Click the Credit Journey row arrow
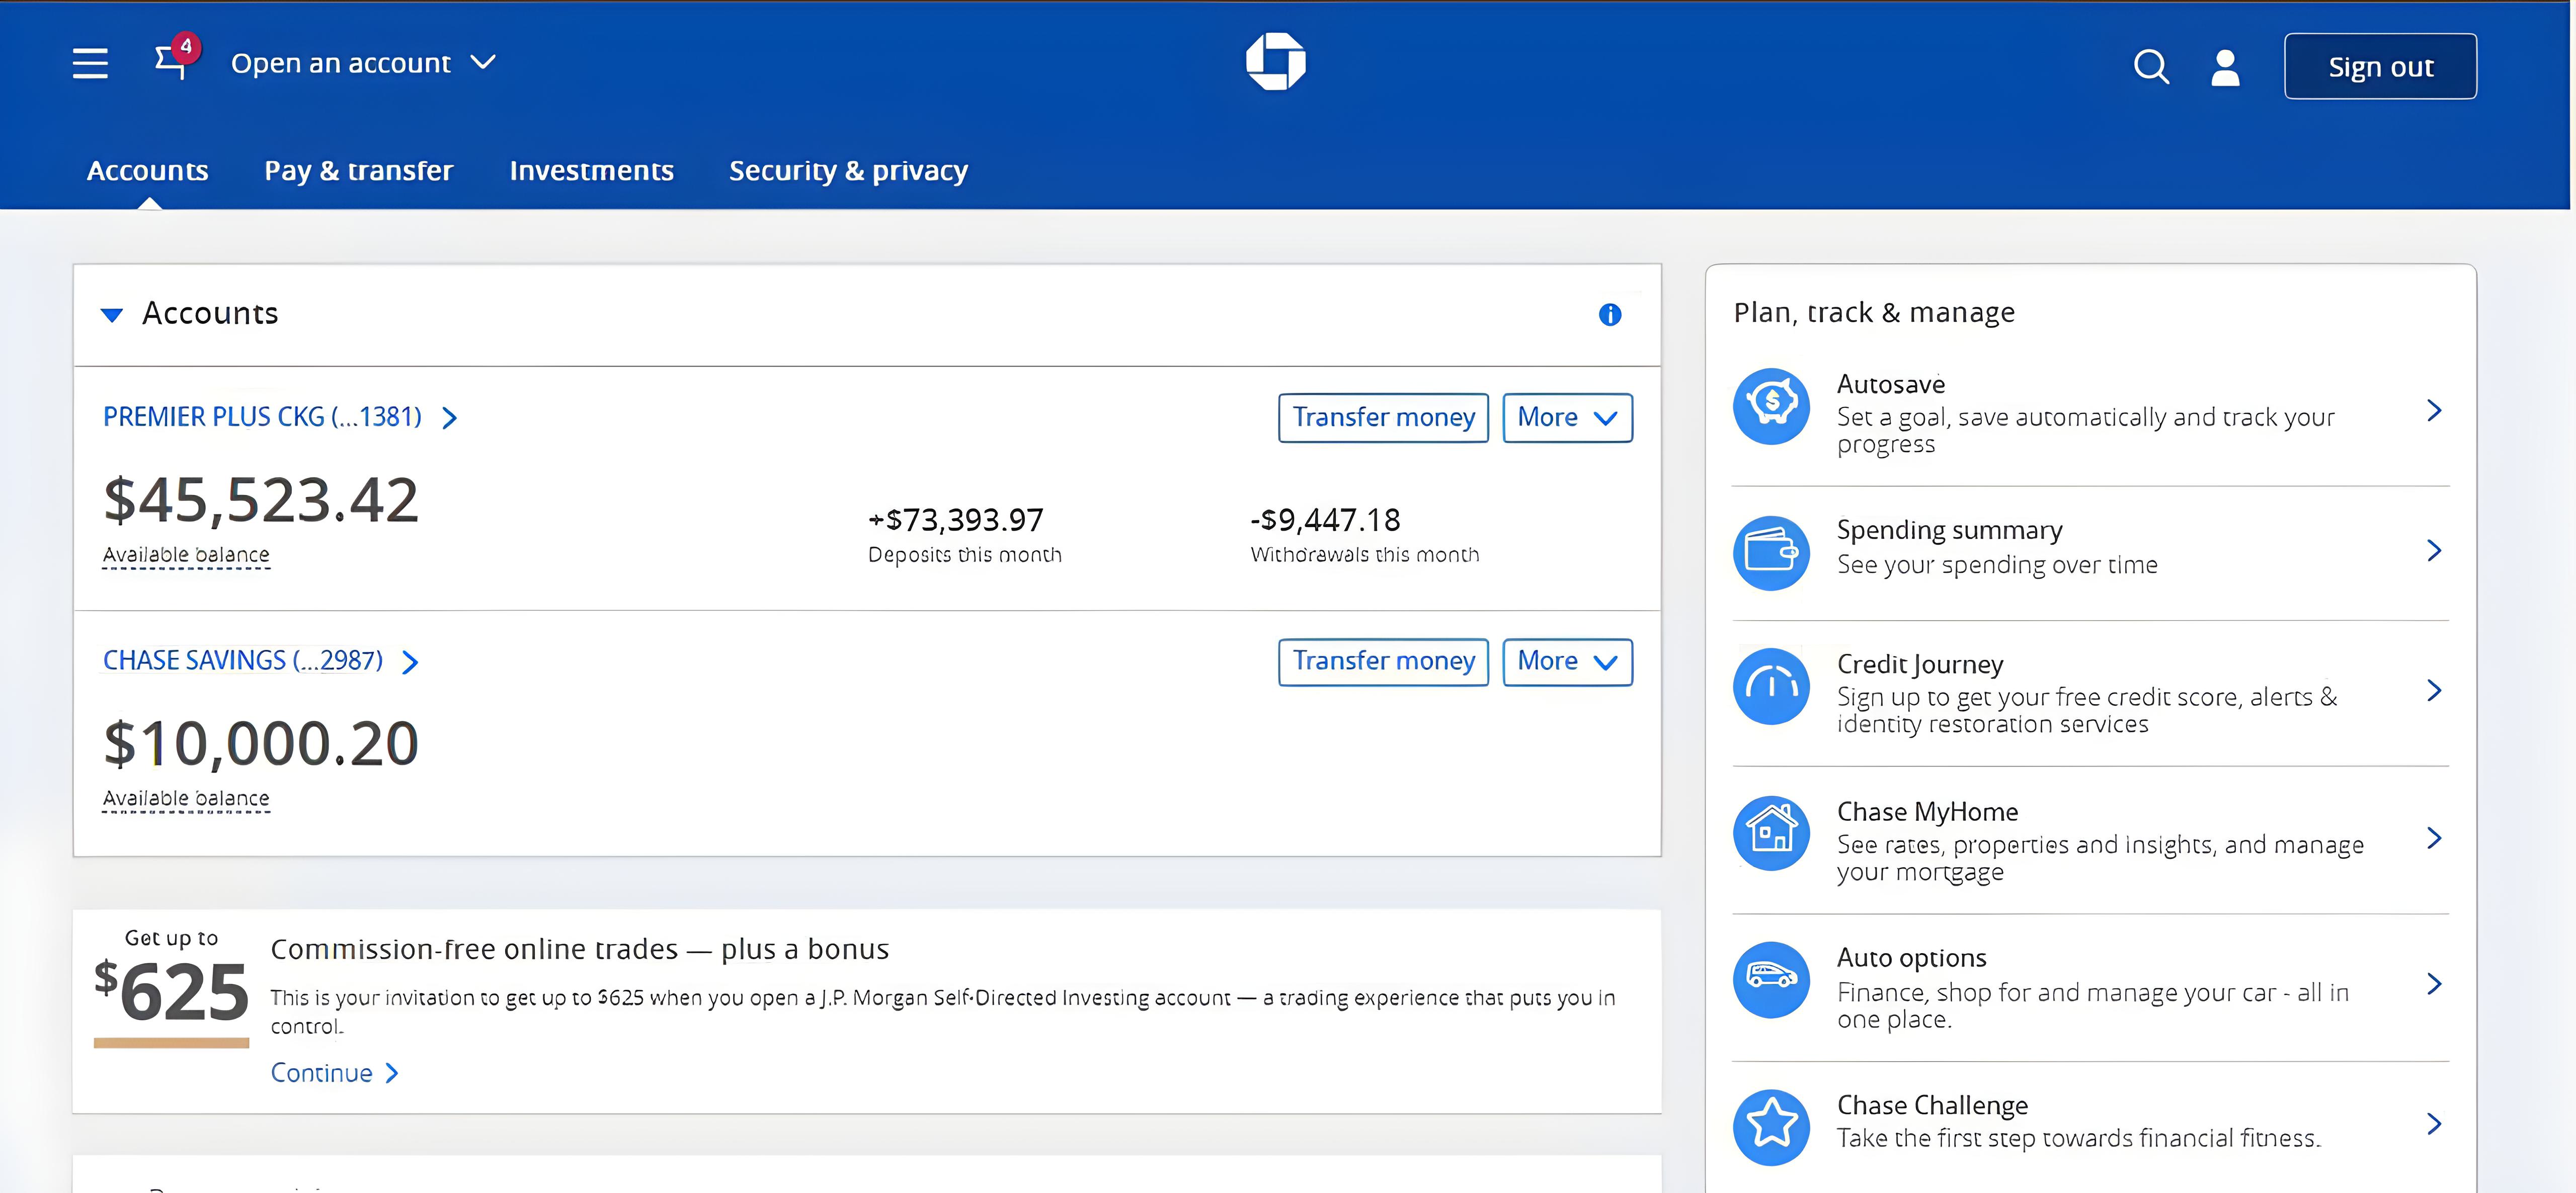 pyautogui.click(x=2434, y=690)
